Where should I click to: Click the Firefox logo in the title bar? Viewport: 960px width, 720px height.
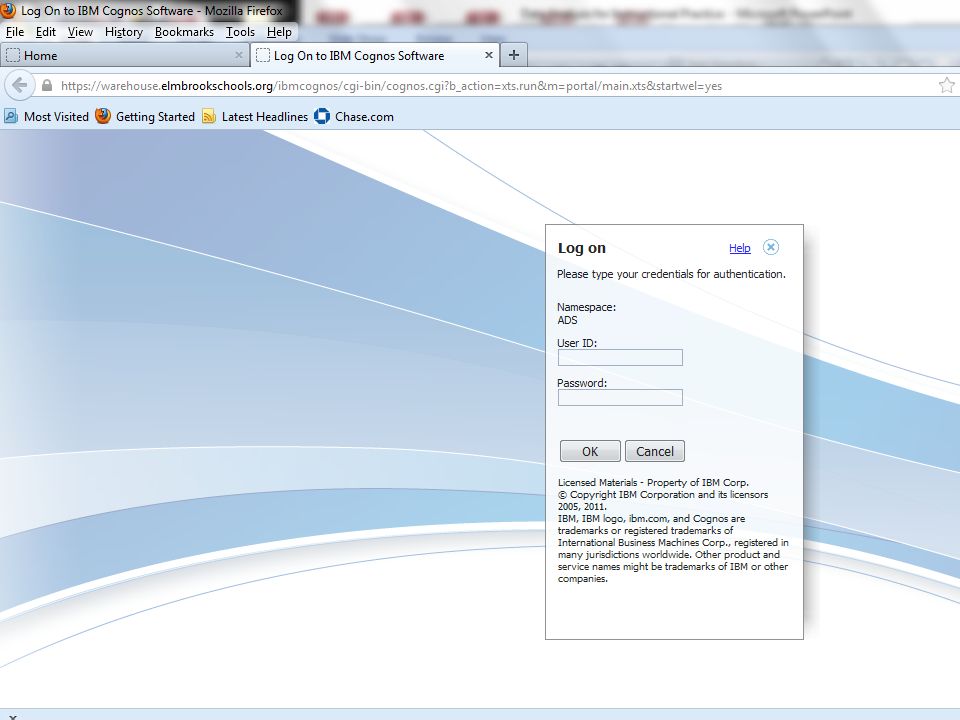click(8, 10)
